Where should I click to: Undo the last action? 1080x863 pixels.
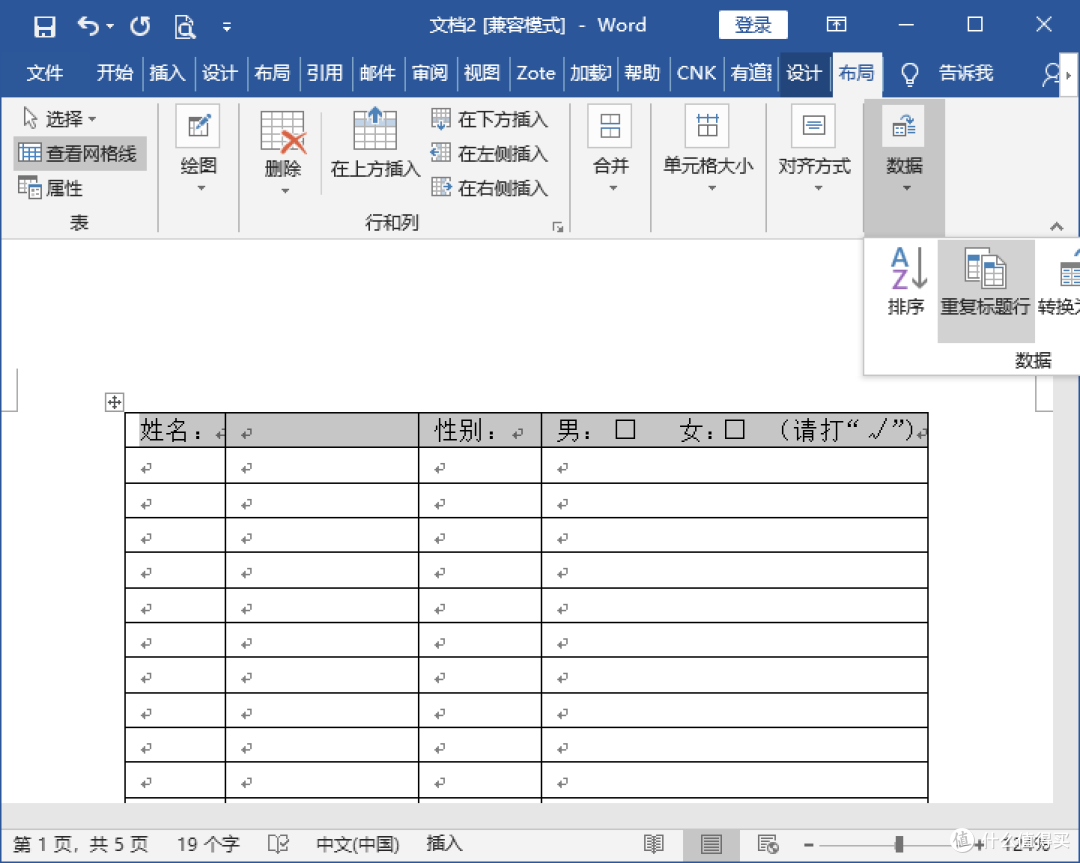point(88,26)
